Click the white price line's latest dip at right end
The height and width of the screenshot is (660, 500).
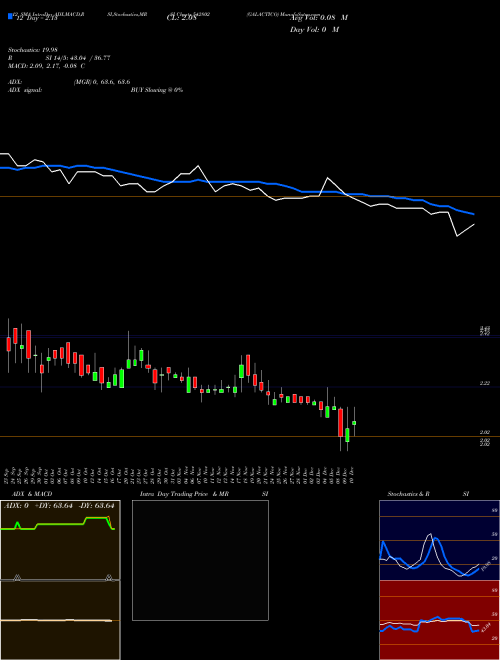pos(457,236)
